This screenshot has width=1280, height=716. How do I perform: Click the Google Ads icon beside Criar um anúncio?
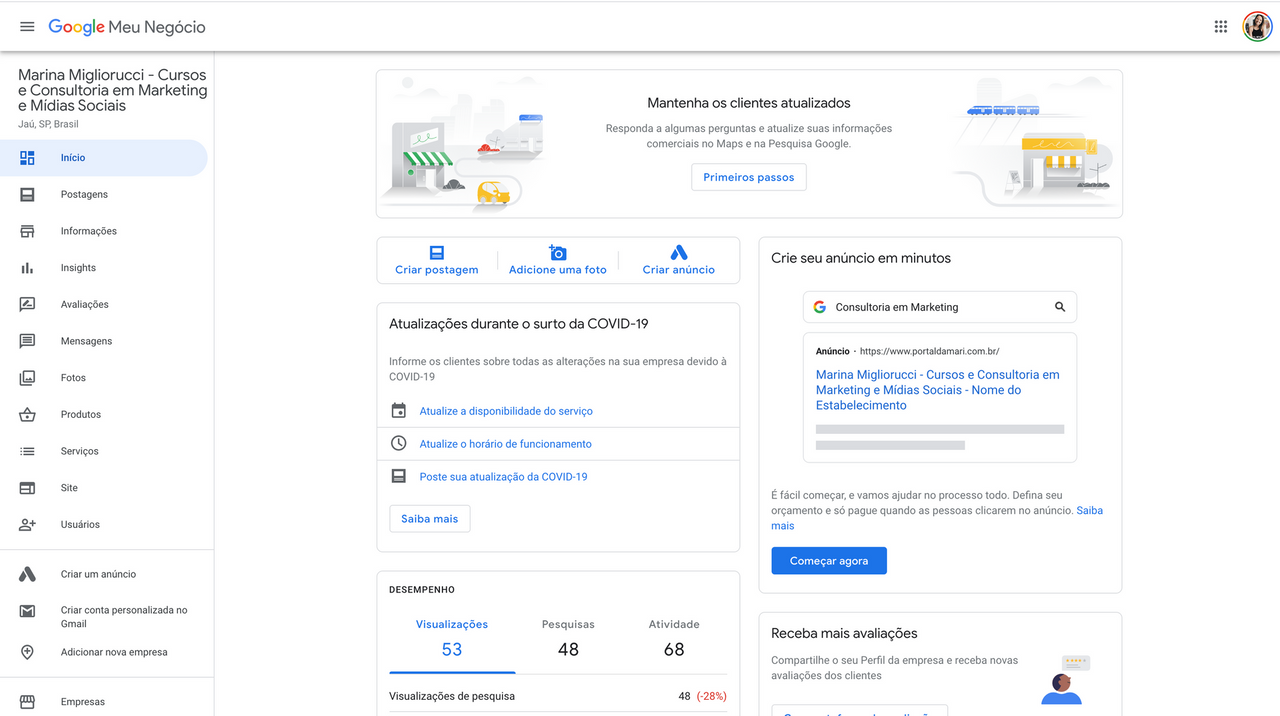click(x=27, y=574)
